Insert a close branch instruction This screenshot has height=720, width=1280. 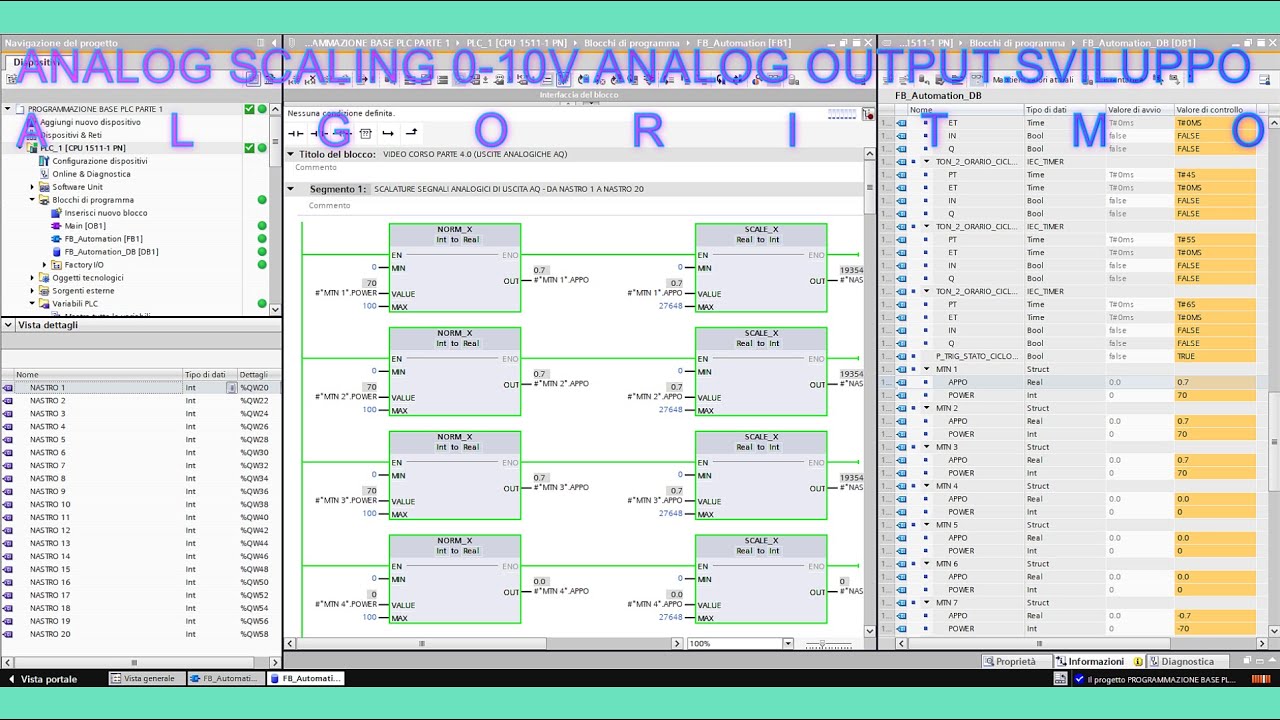pyautogui.click(x=411, y=133)
